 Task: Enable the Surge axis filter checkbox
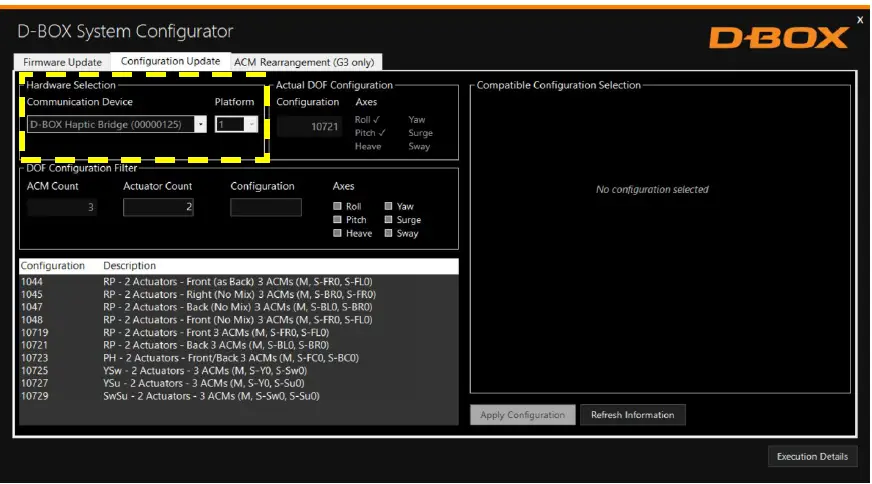pyautogui.click(x=388, y=219)
